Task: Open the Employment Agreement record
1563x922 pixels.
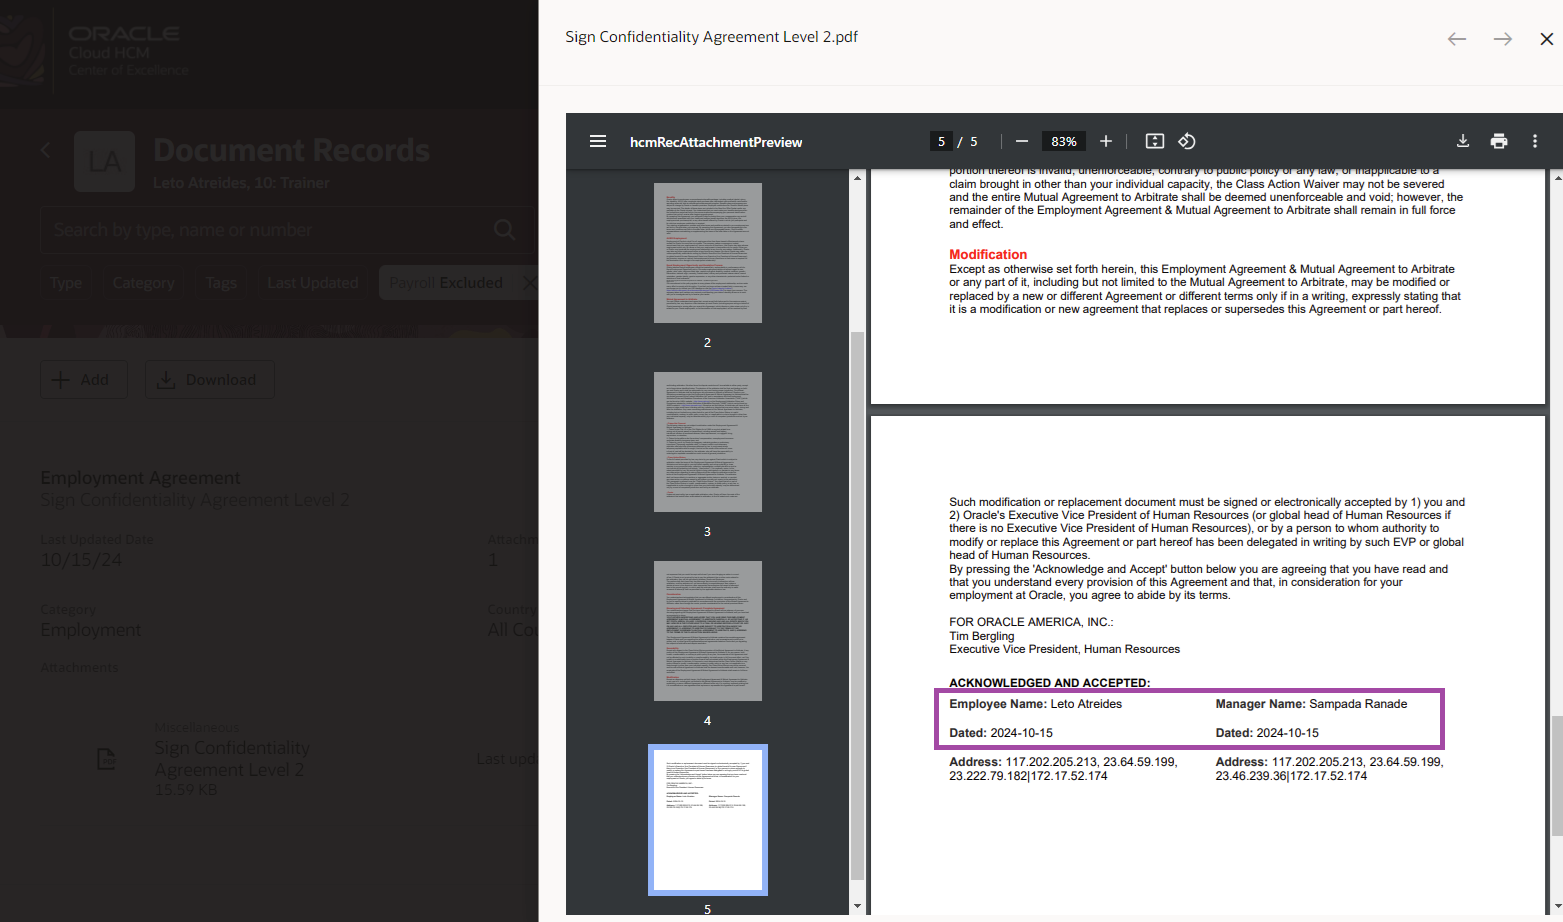Action: pos(140,478)
